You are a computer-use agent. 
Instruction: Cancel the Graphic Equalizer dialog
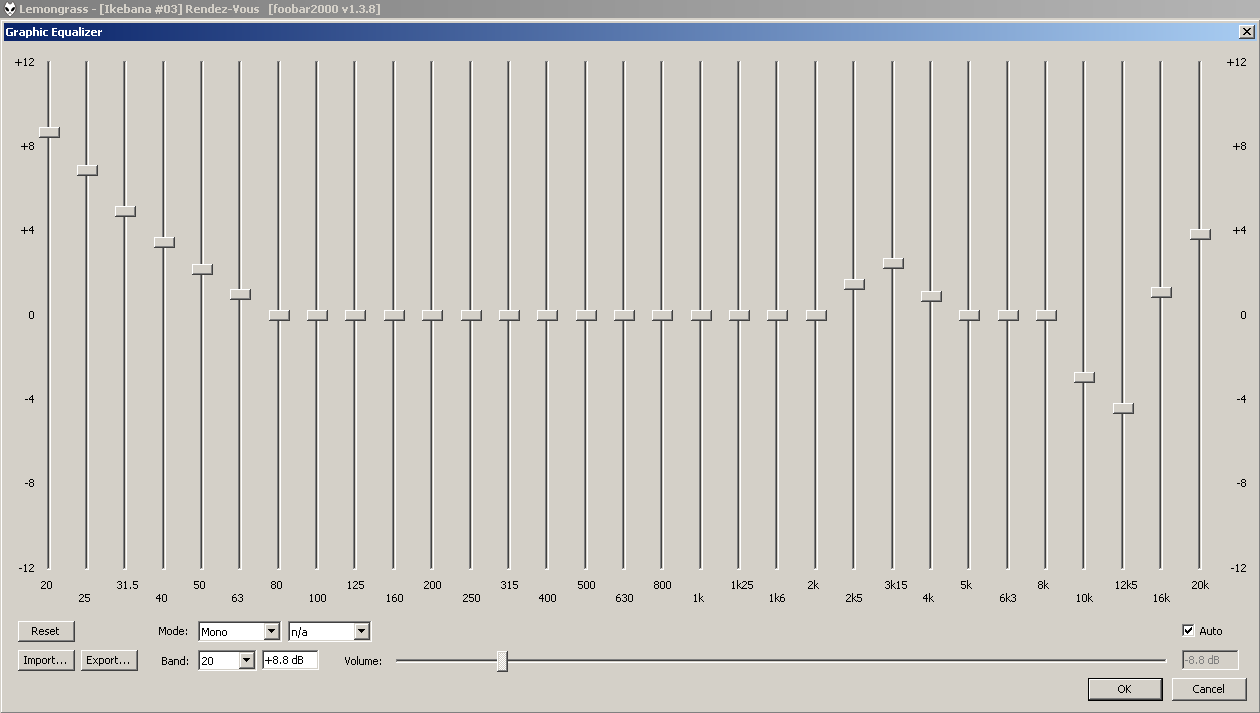1209,689
